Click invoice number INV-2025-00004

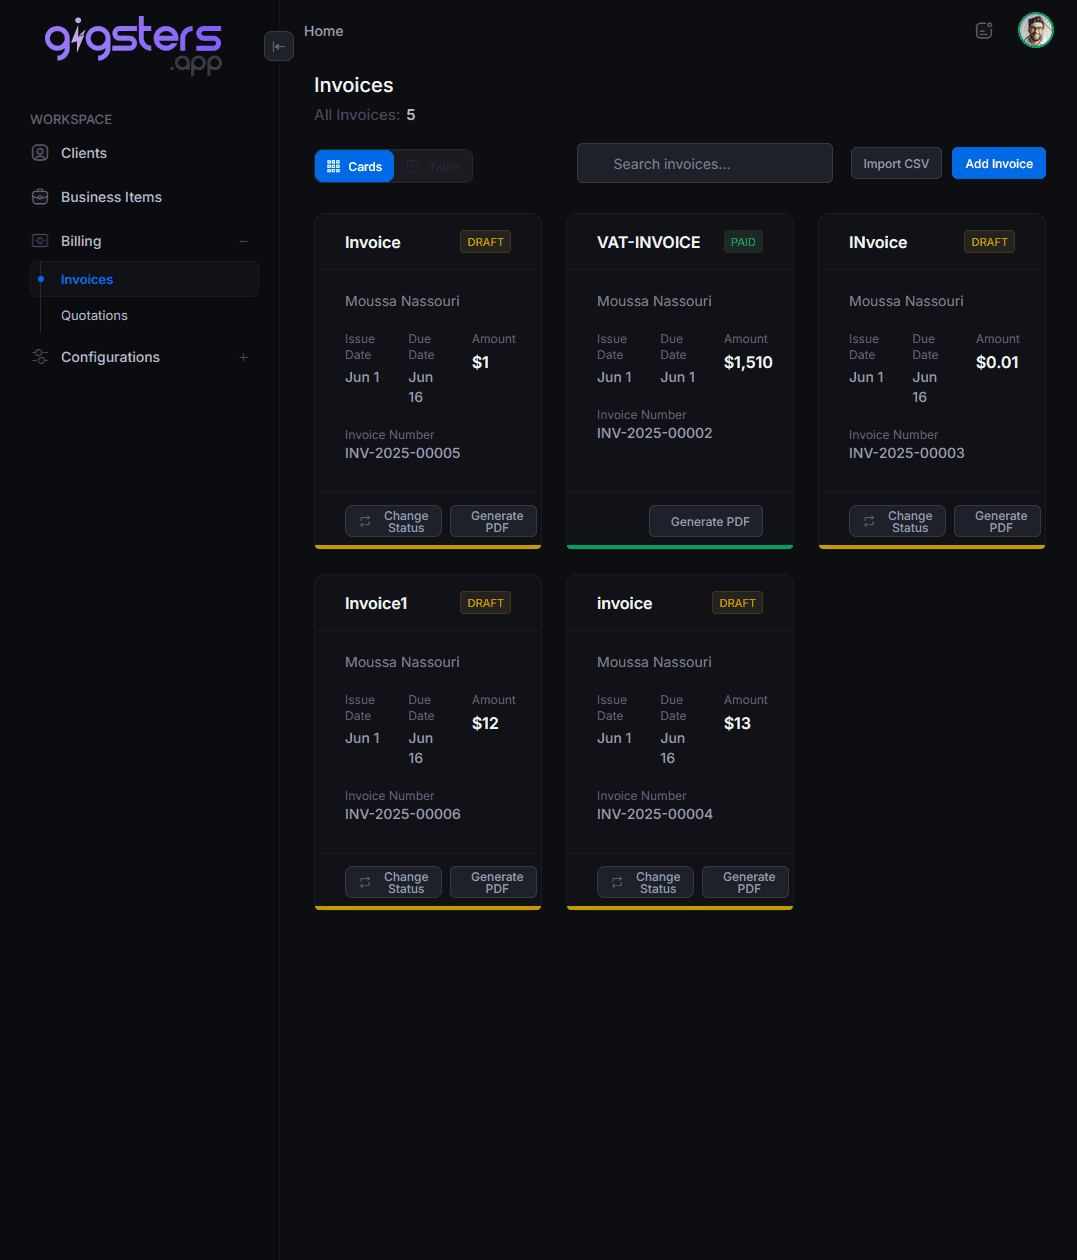pyautogui.click(x=654, y=814)
